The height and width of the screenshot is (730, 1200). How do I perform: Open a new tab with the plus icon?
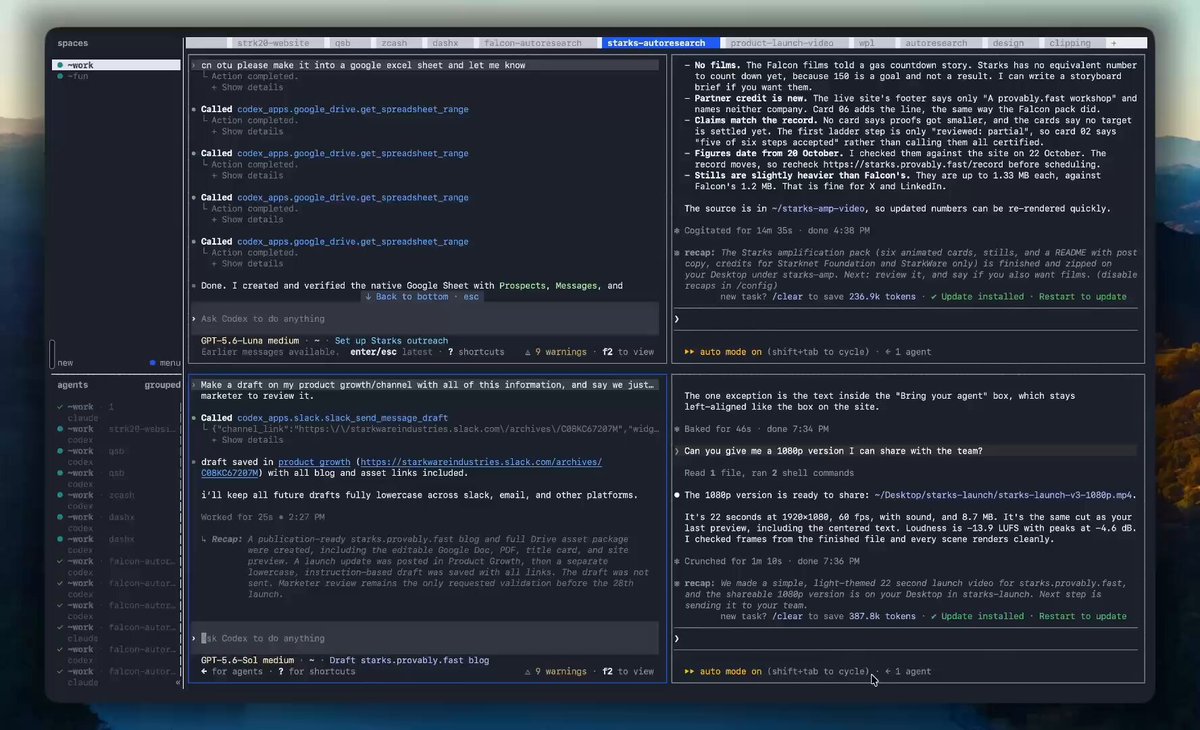1113,44
